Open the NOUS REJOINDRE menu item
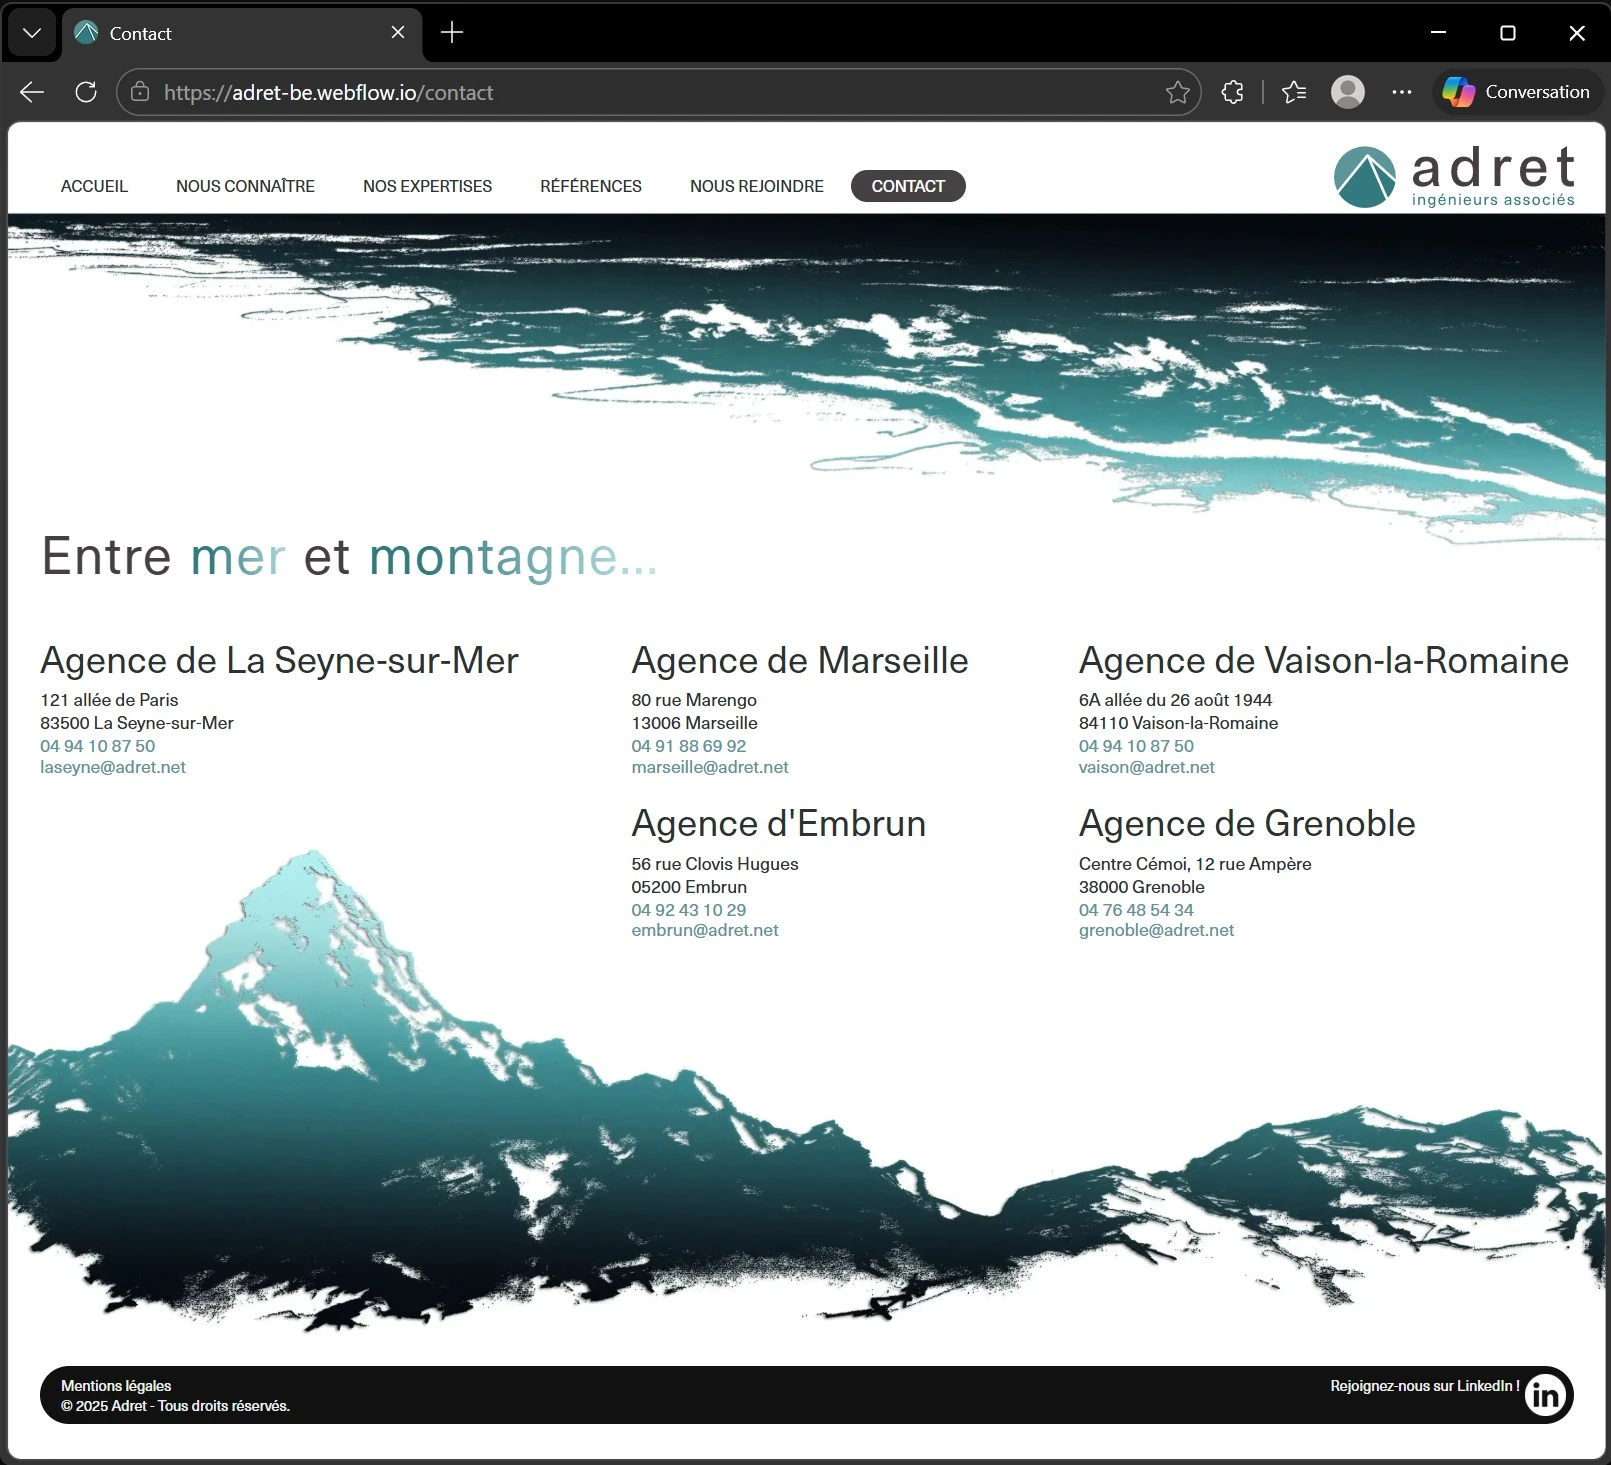Screen dimensions: 1611x1465 pos(756,186)
